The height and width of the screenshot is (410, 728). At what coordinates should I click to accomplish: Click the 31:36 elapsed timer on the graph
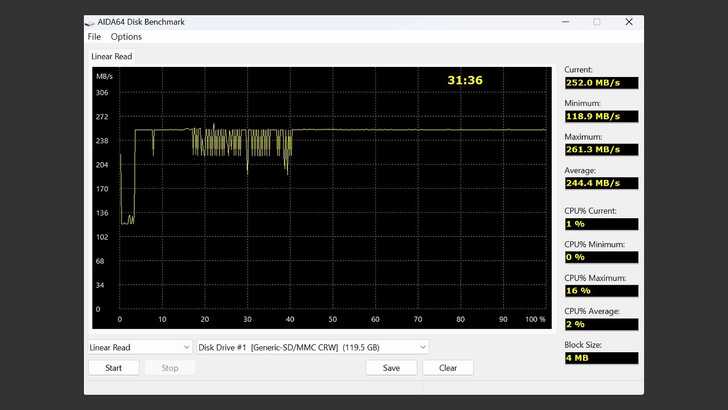[x=464, y=80]
